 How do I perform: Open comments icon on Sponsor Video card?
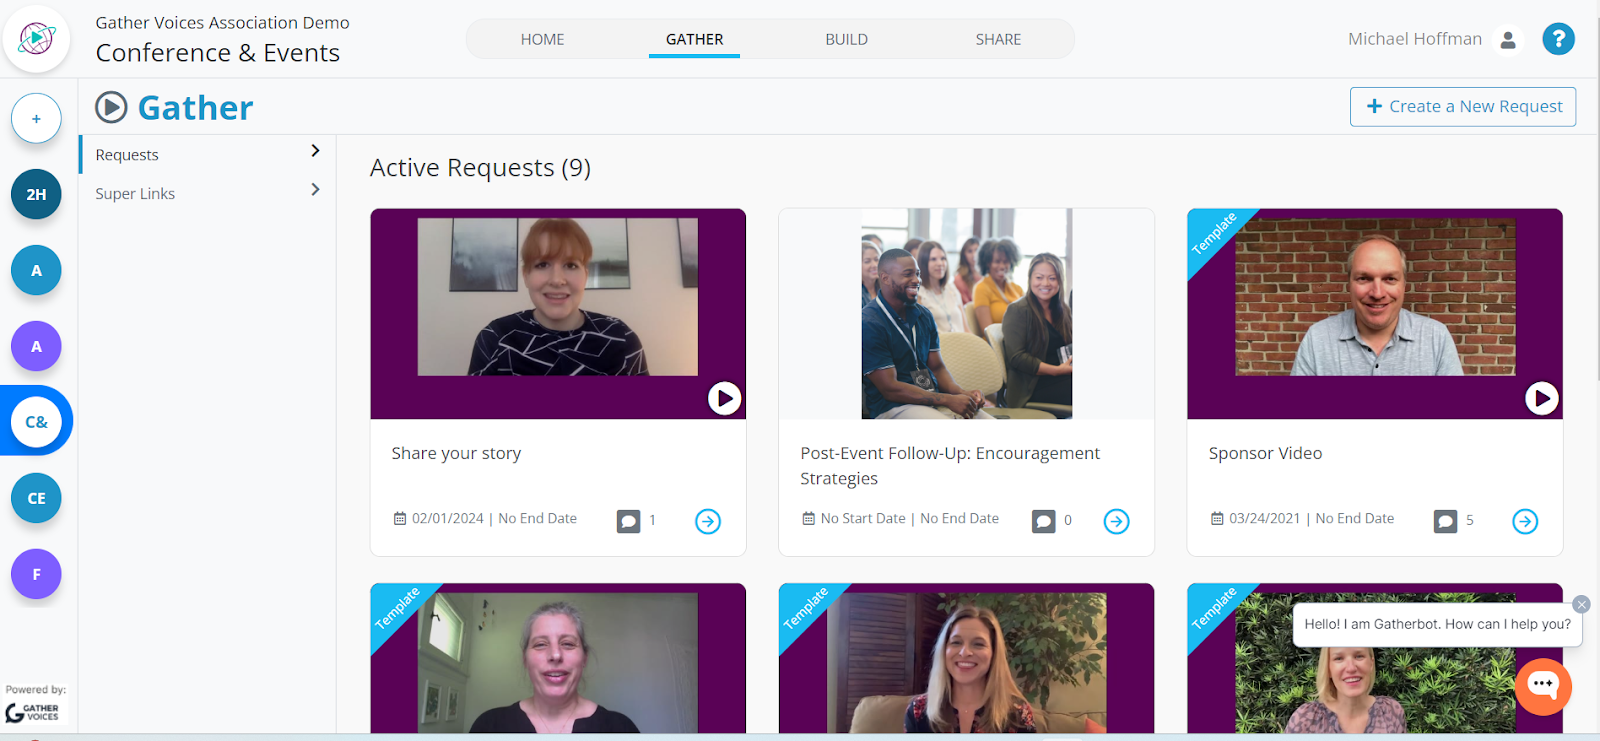[x=1445, y=521]
